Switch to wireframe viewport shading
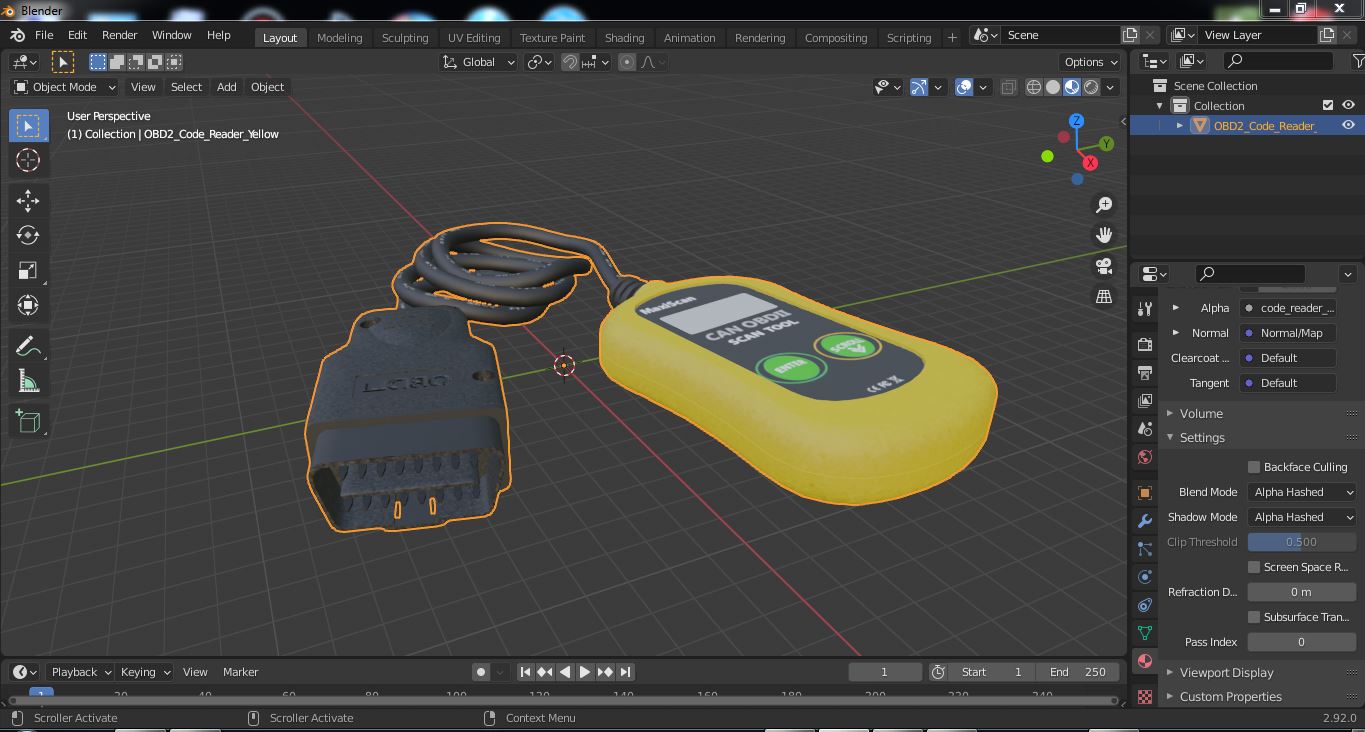Image resolution: width=1365 pixels, height=732 pixels. (1034, 87)
